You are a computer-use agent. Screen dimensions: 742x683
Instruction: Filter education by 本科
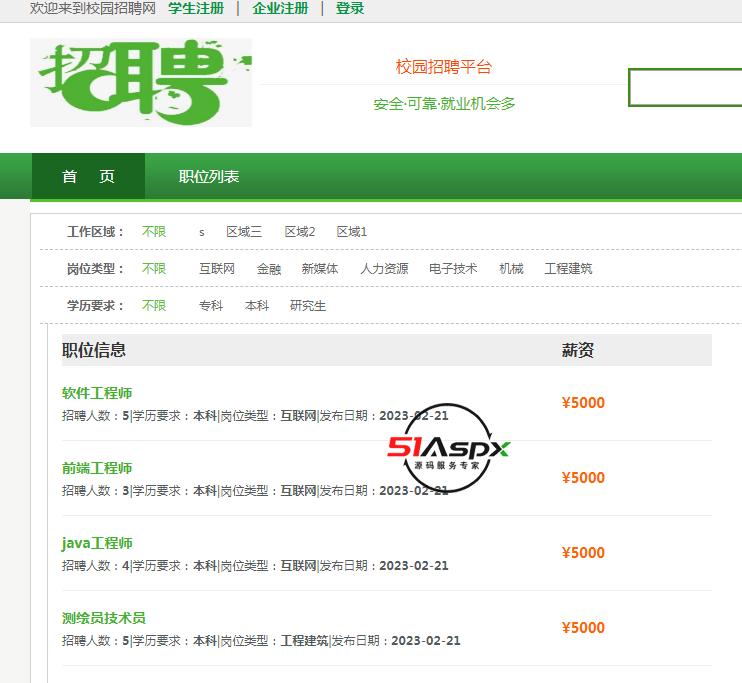click(x=257, y=305)
